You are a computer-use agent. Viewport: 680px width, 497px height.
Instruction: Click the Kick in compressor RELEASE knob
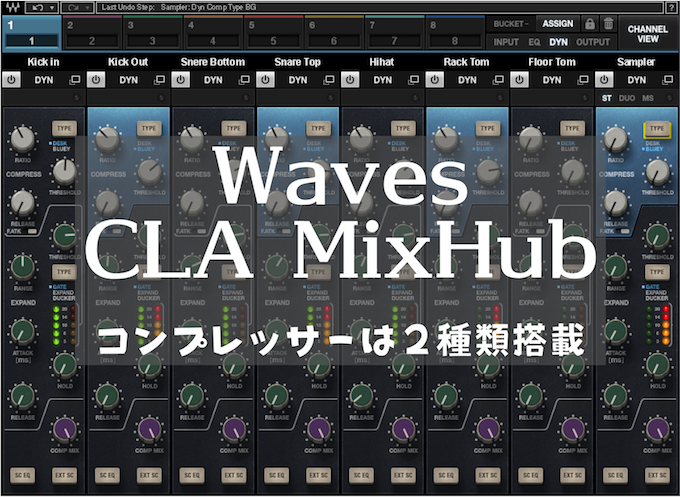coord(23,203)
